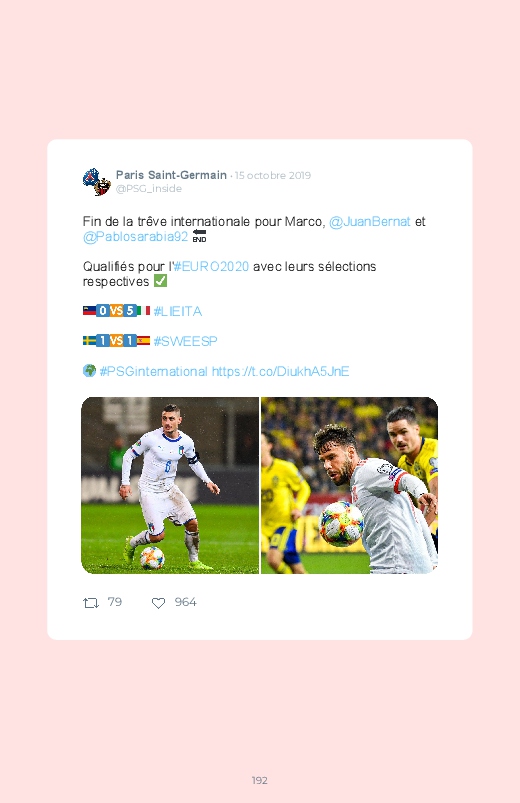Follow the t.co/DiukhA5JnE link
The image size is (520, 803).
coord(280,371)
